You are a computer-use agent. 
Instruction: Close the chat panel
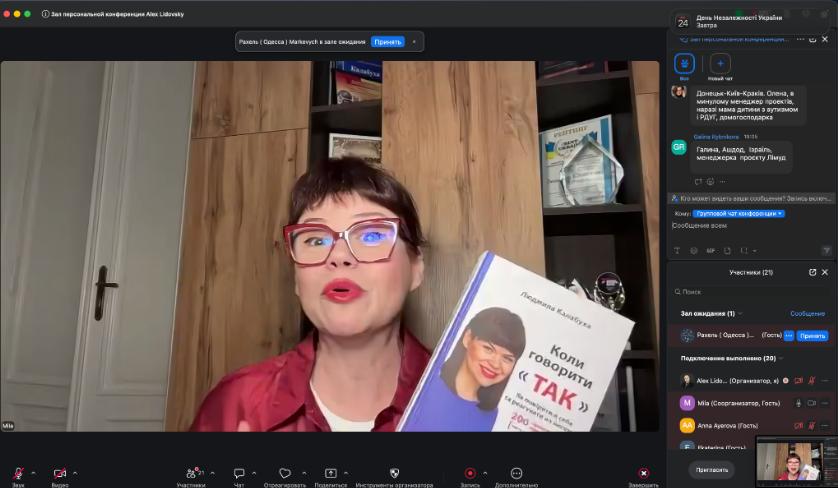(825, 39)
